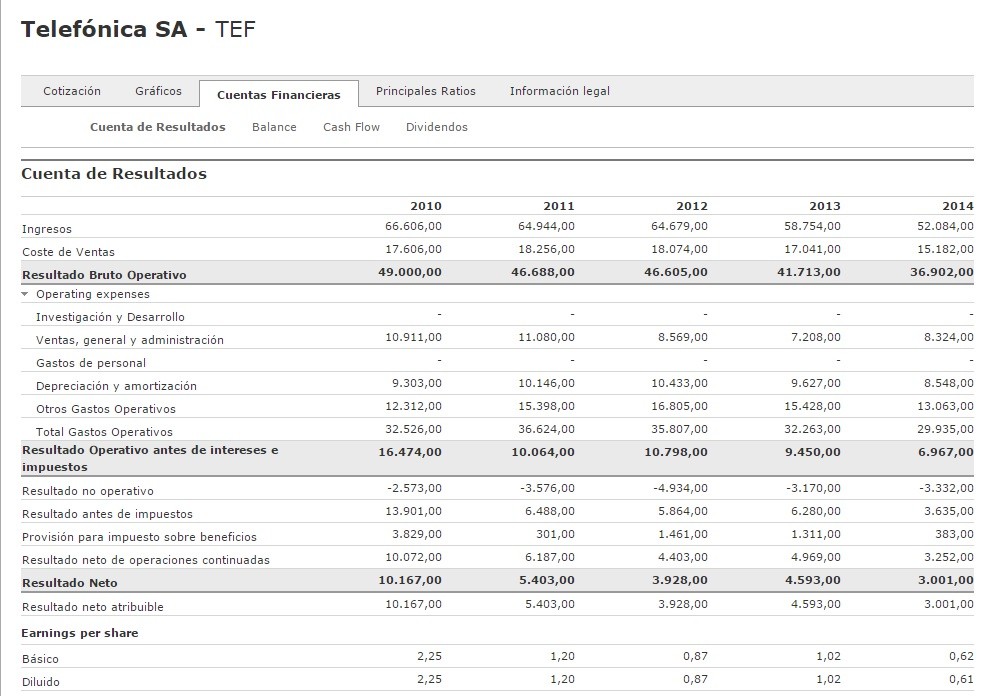Select Provisión para impuesto sobre beneficios
The image size is (981, 696).
(139, 537)
